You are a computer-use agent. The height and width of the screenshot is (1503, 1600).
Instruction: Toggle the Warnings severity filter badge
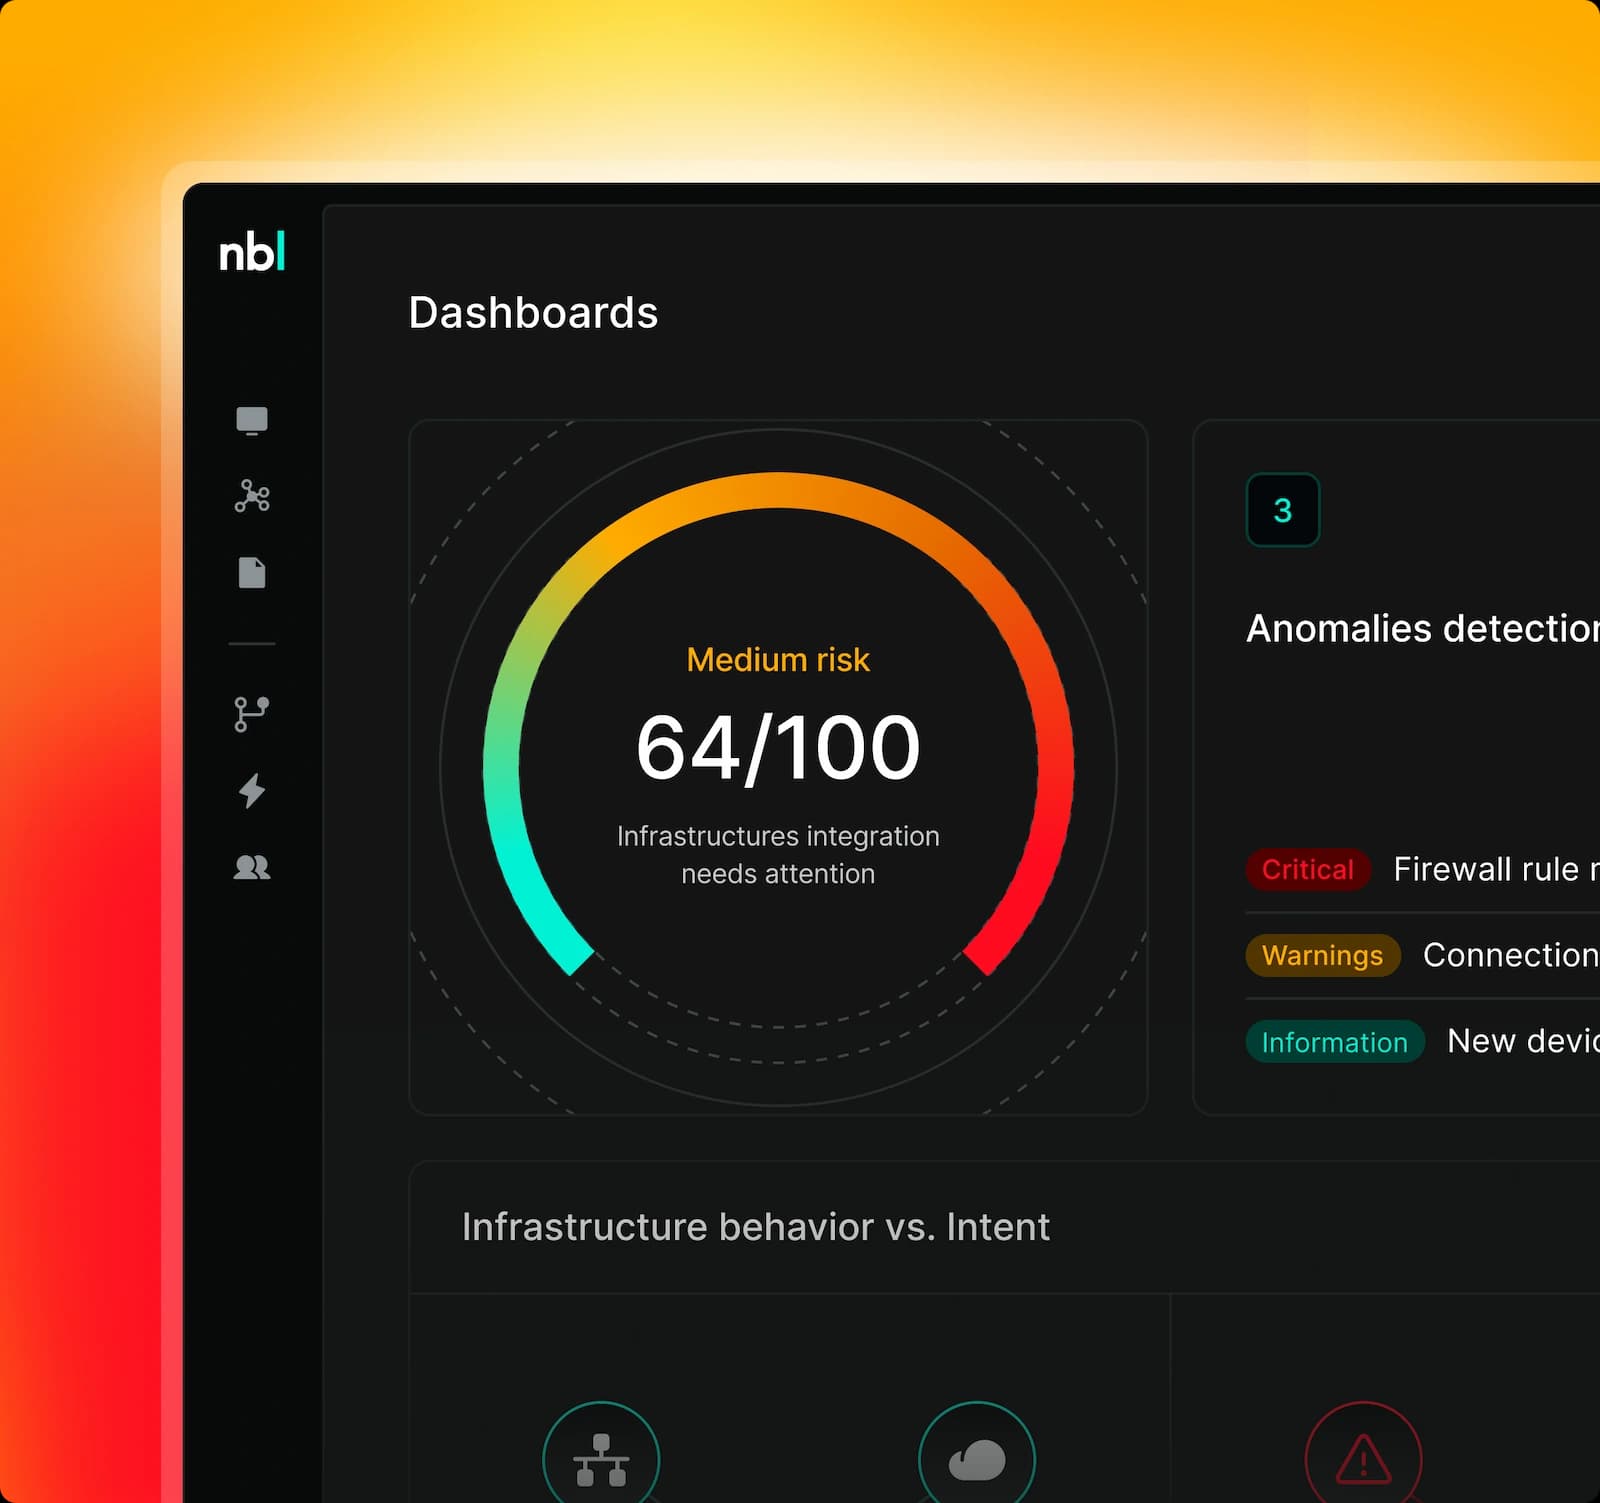coord(1322,955)
